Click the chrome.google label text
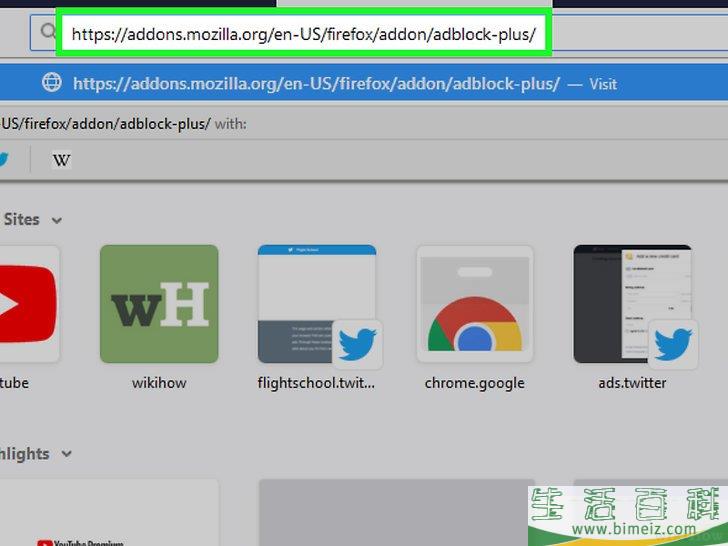The image size is (728, 546). click(x=474, y=384)
